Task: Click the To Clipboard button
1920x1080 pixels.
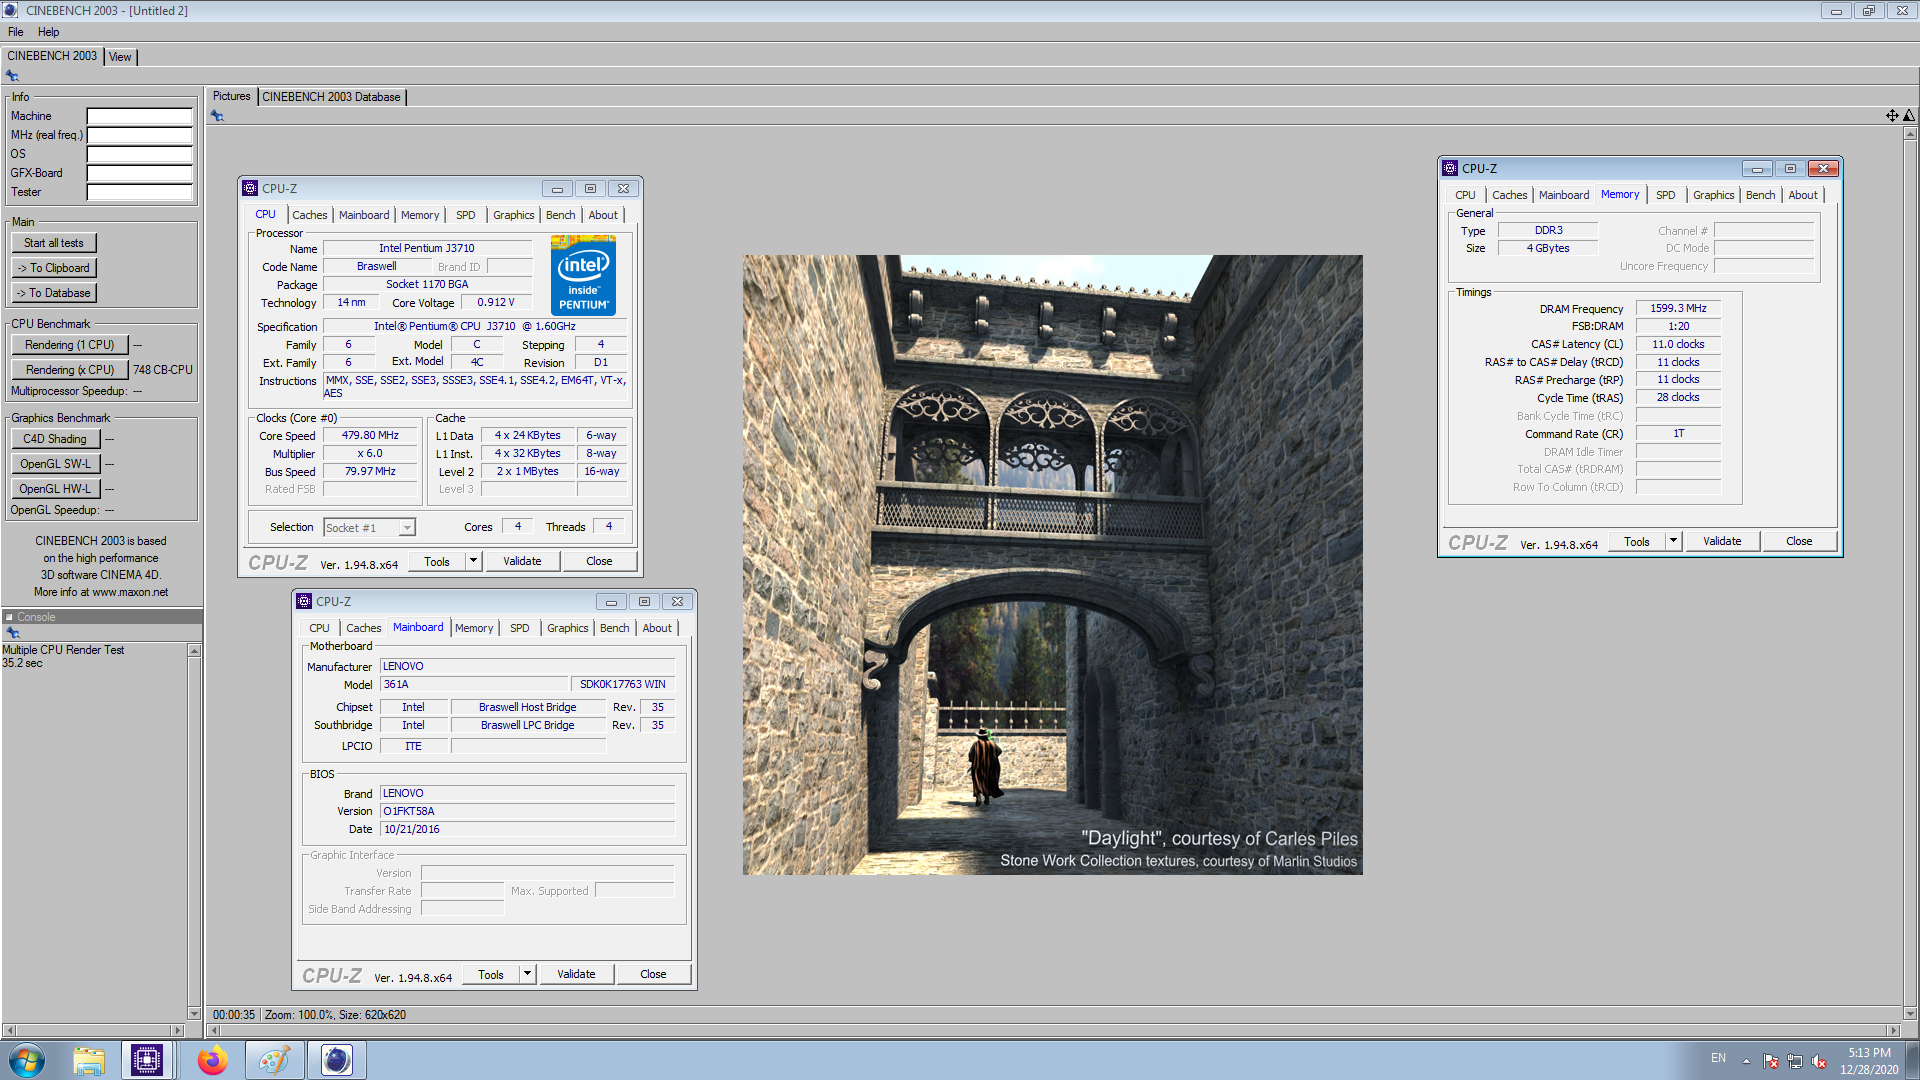Action: 54,268
